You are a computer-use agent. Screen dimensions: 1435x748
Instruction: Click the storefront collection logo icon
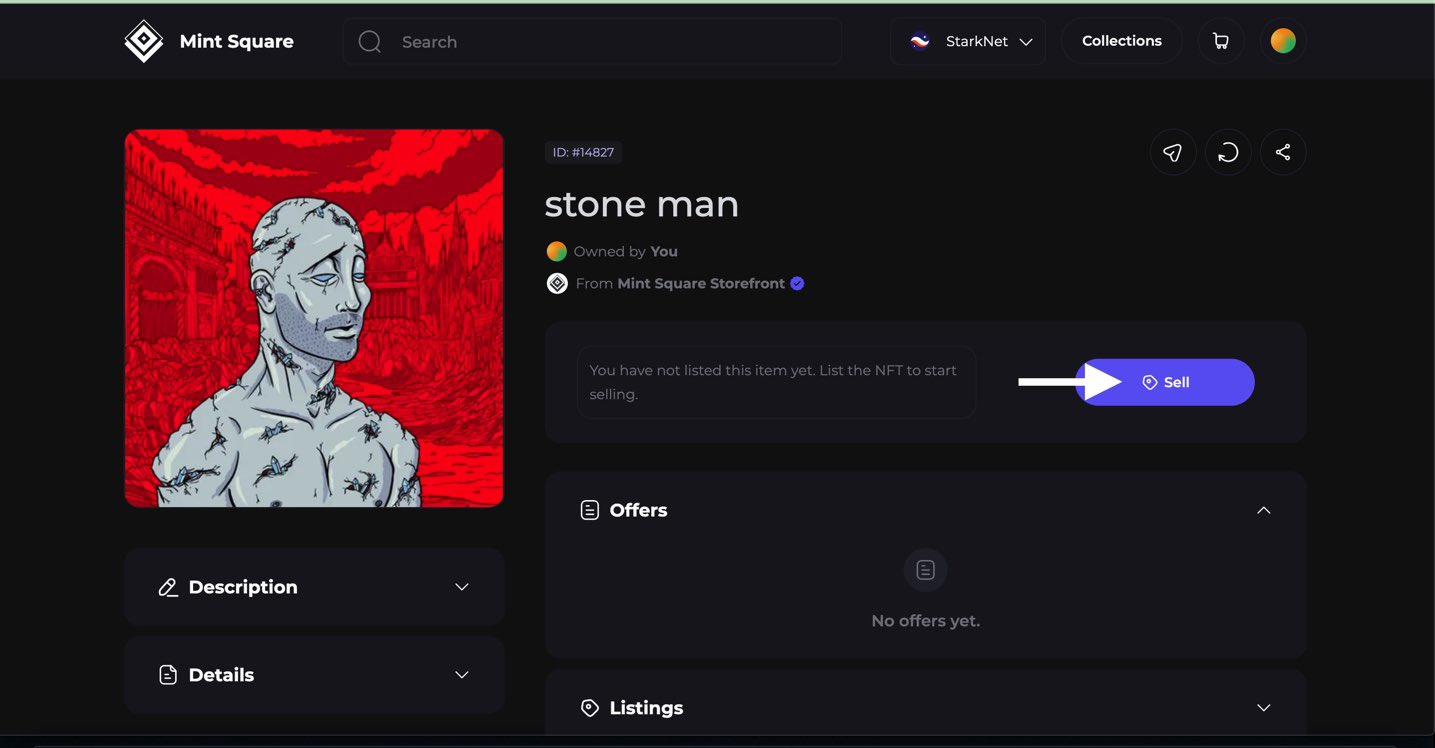pyautogui.click(x=557, y=284)
